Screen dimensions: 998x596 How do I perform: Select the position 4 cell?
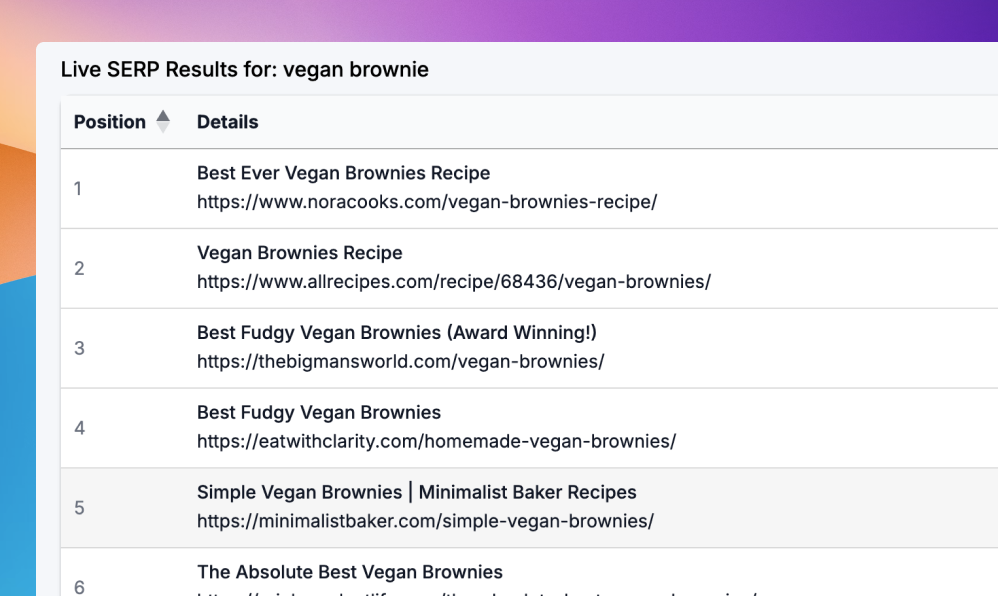79,428
